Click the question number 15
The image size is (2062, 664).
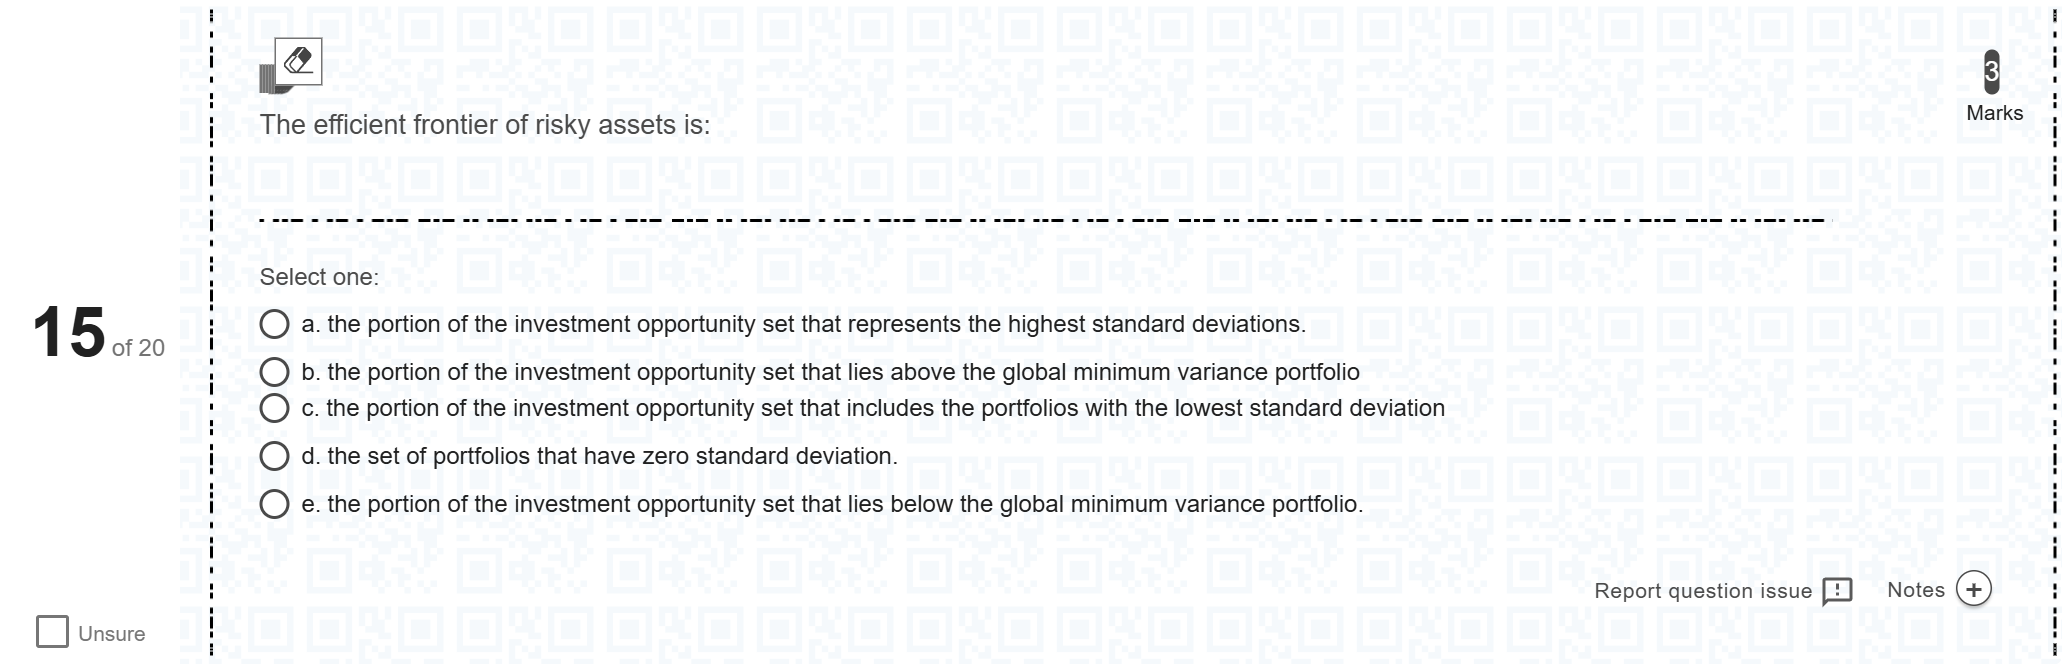pos(68,332)
